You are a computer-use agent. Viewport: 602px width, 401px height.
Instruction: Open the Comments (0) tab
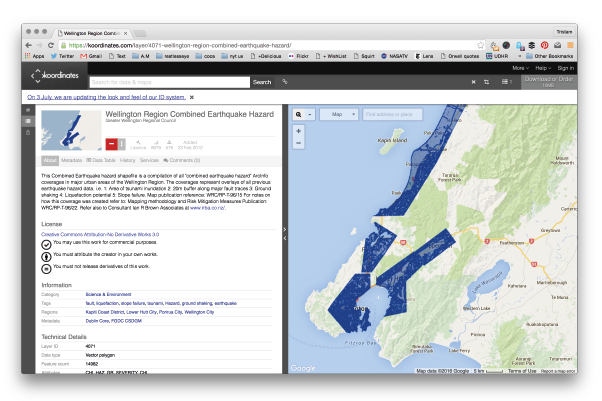click(182, 161)
